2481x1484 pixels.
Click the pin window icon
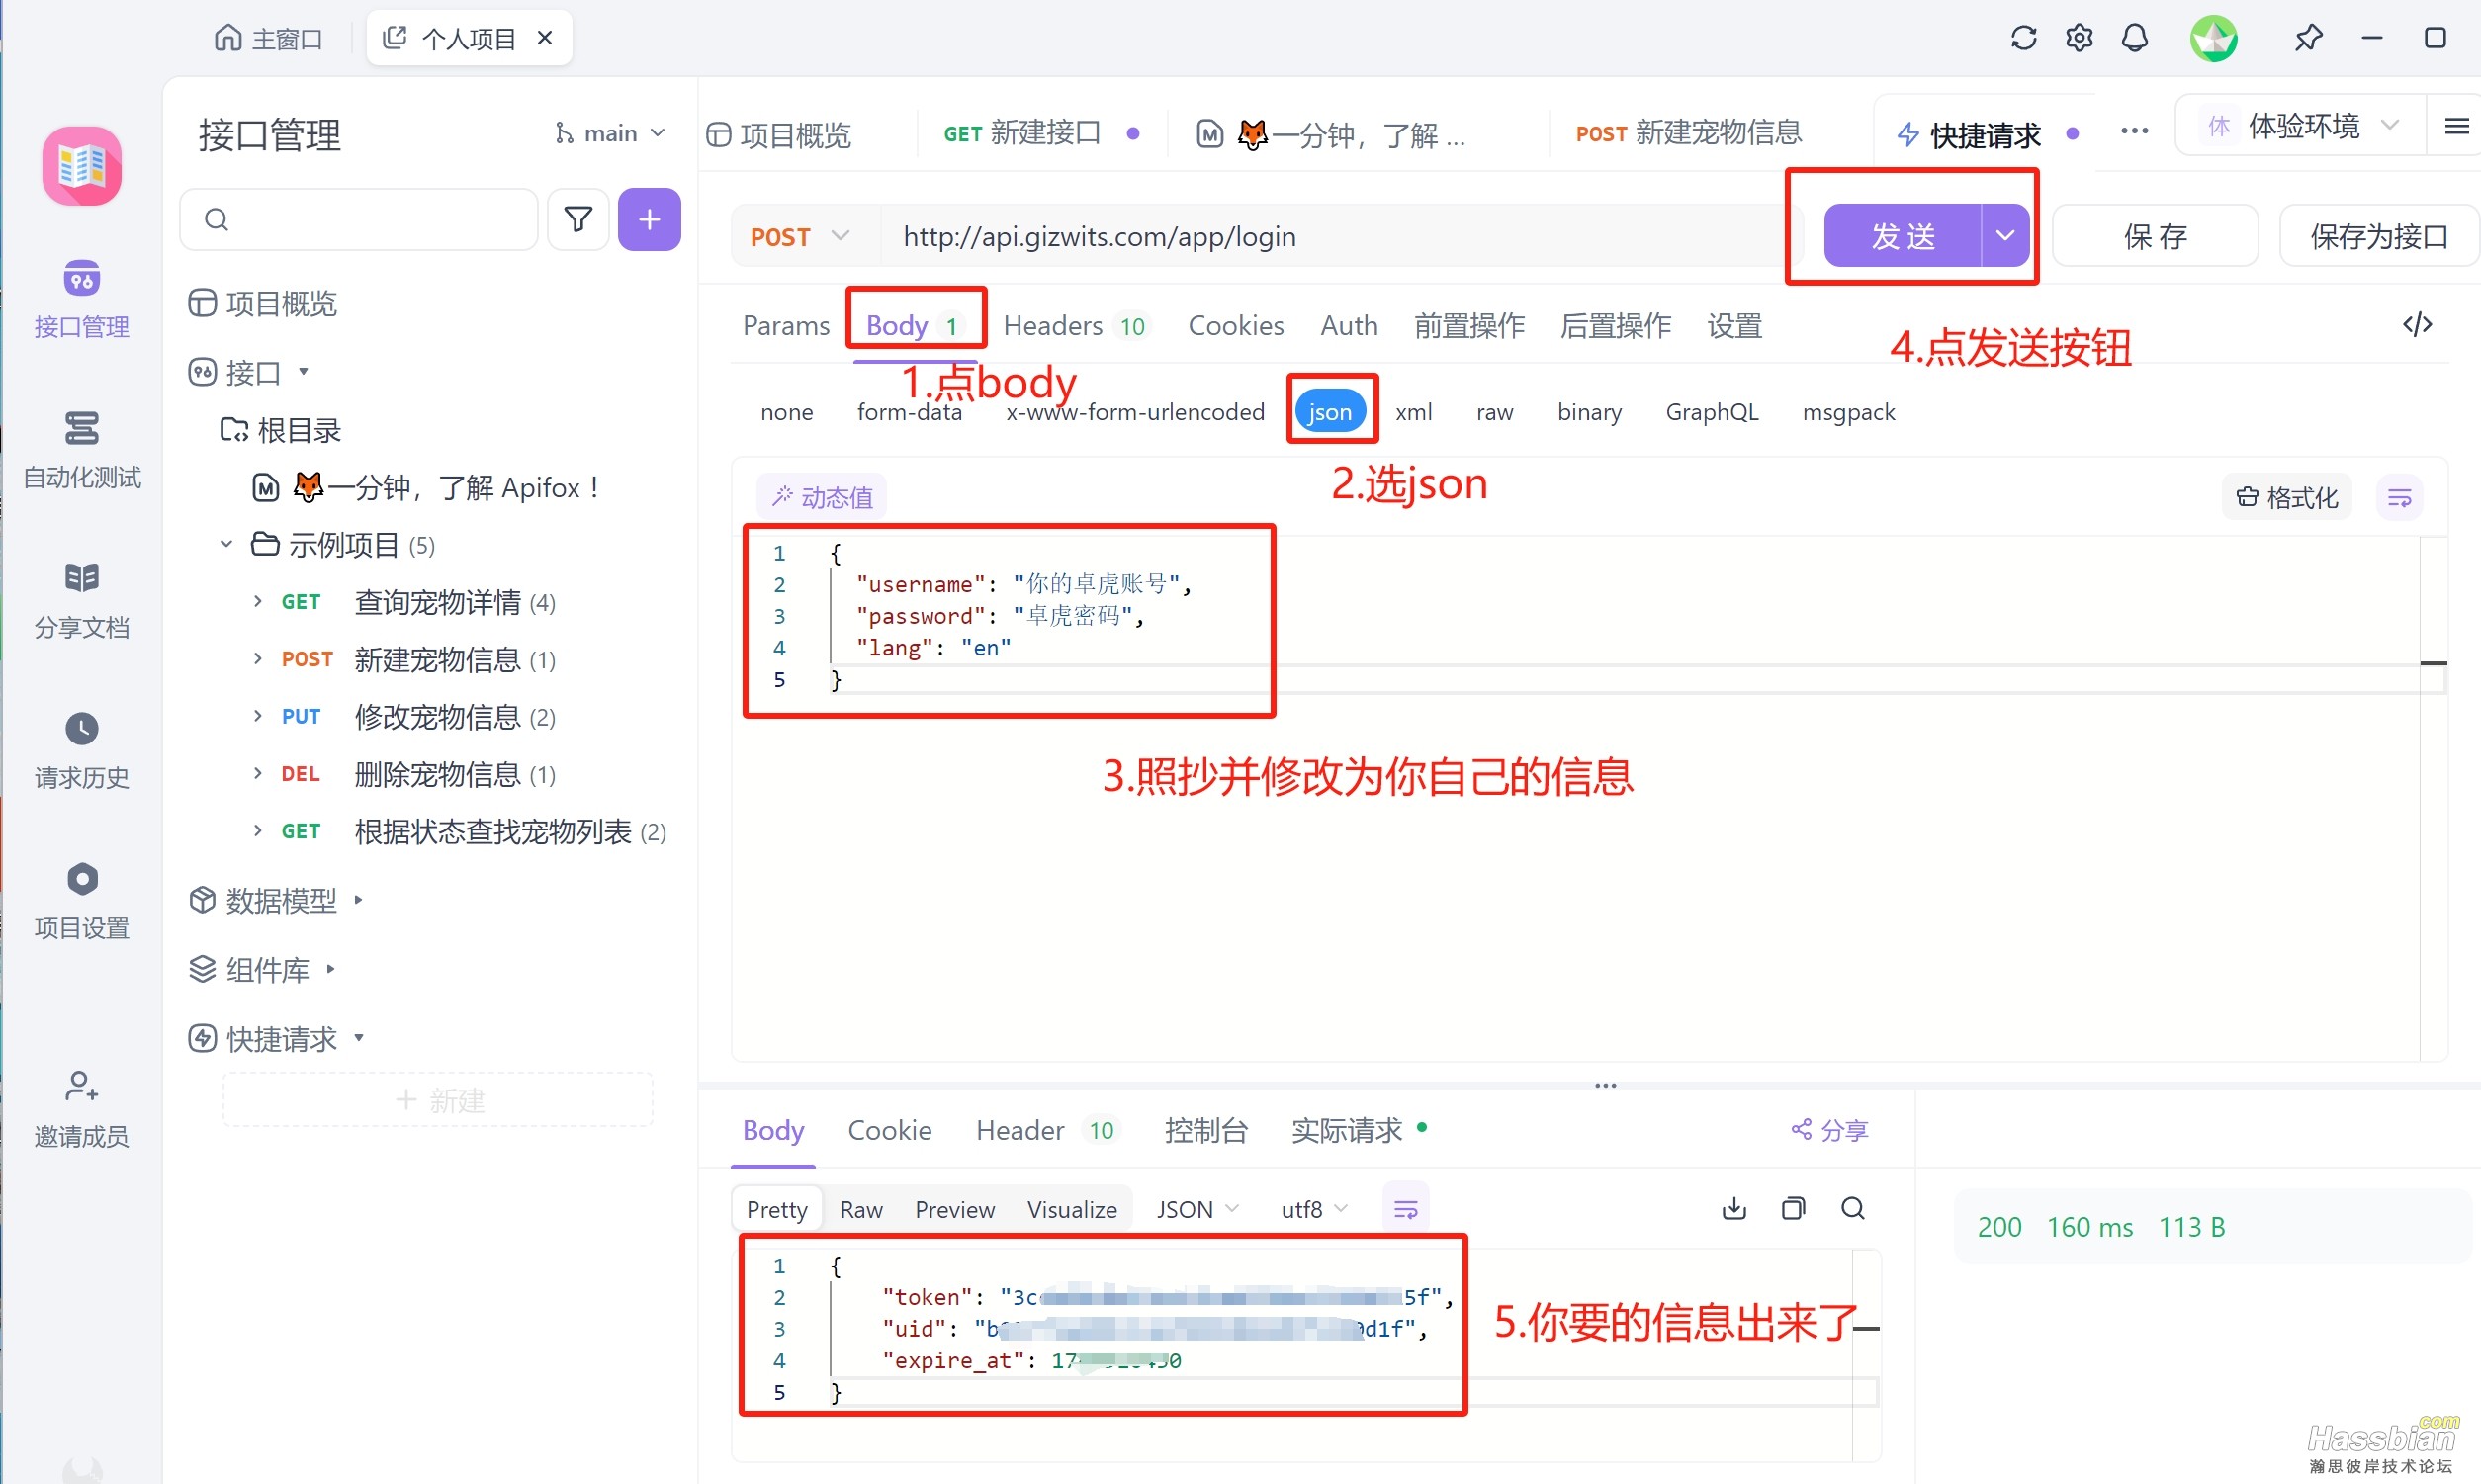[2308, 38]
